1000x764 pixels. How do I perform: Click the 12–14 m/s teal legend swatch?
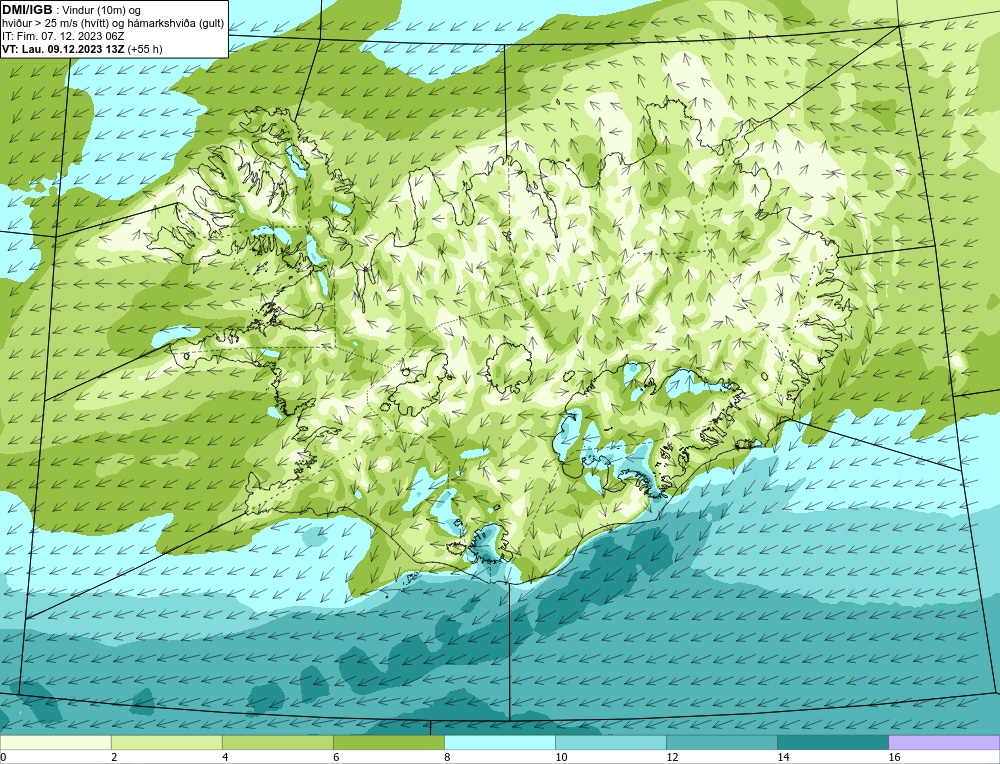(721, 742)
